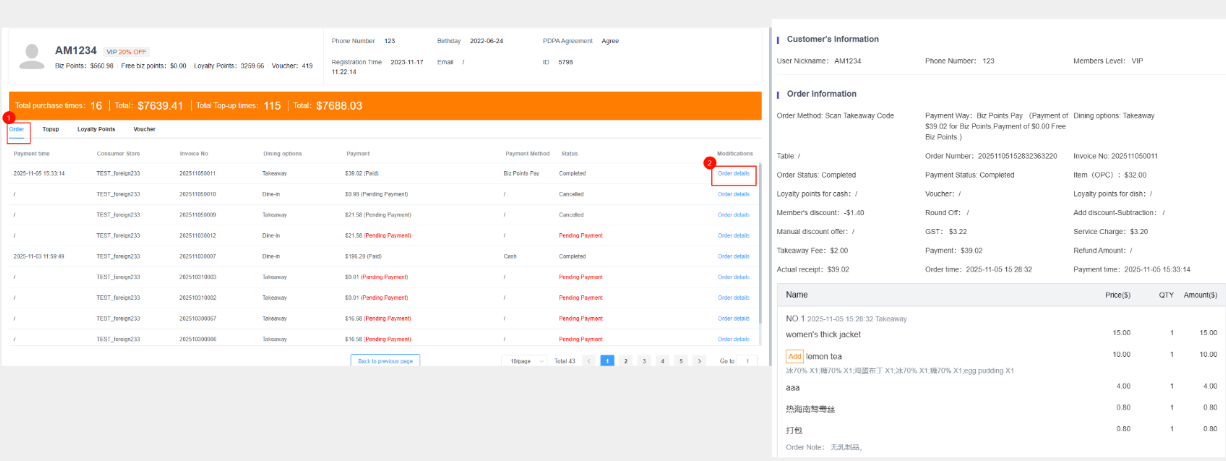
Task: Click the Add tag beside lemon tea
Action: 795,356
